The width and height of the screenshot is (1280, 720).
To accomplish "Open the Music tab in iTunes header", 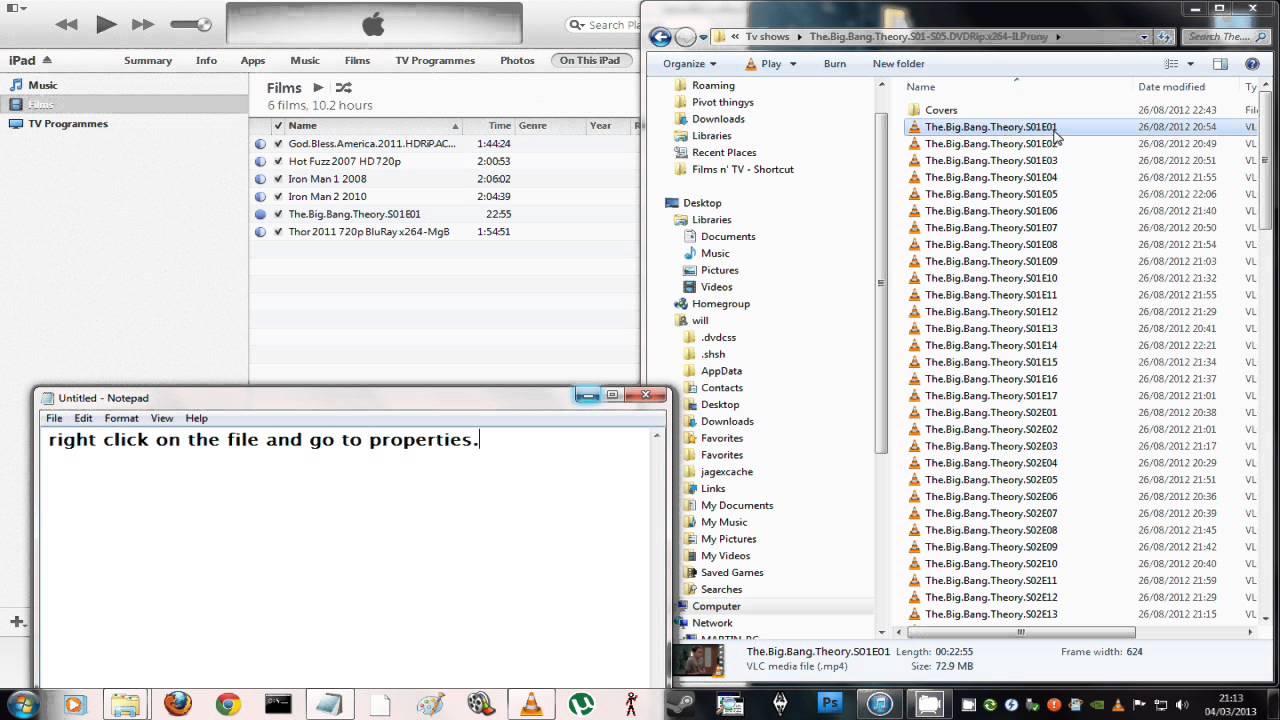I will click(305, 60).
